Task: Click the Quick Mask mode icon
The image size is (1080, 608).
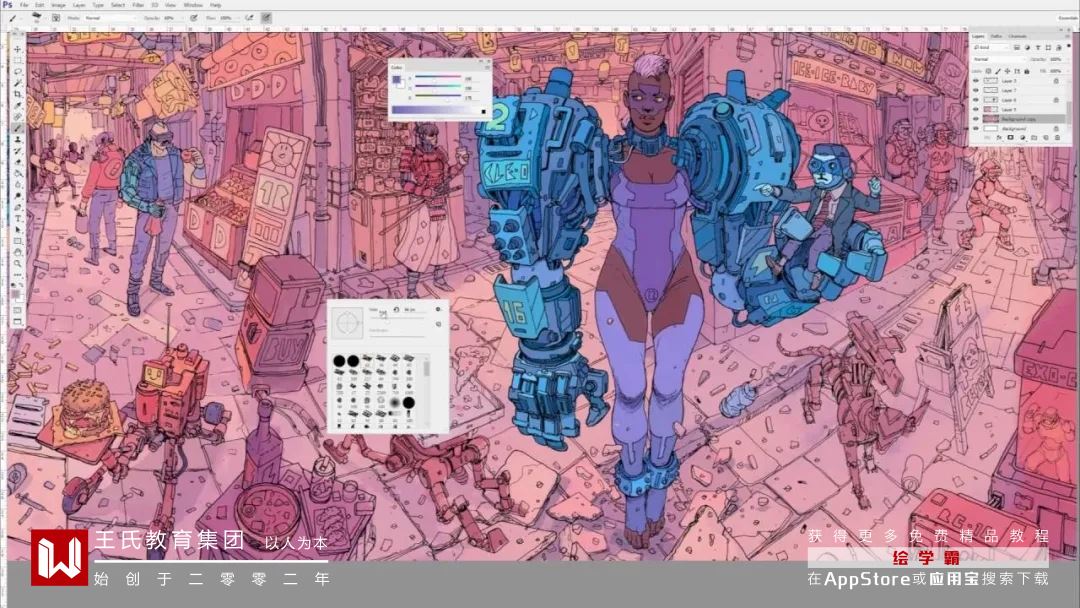Action: (x=17, y=309)
